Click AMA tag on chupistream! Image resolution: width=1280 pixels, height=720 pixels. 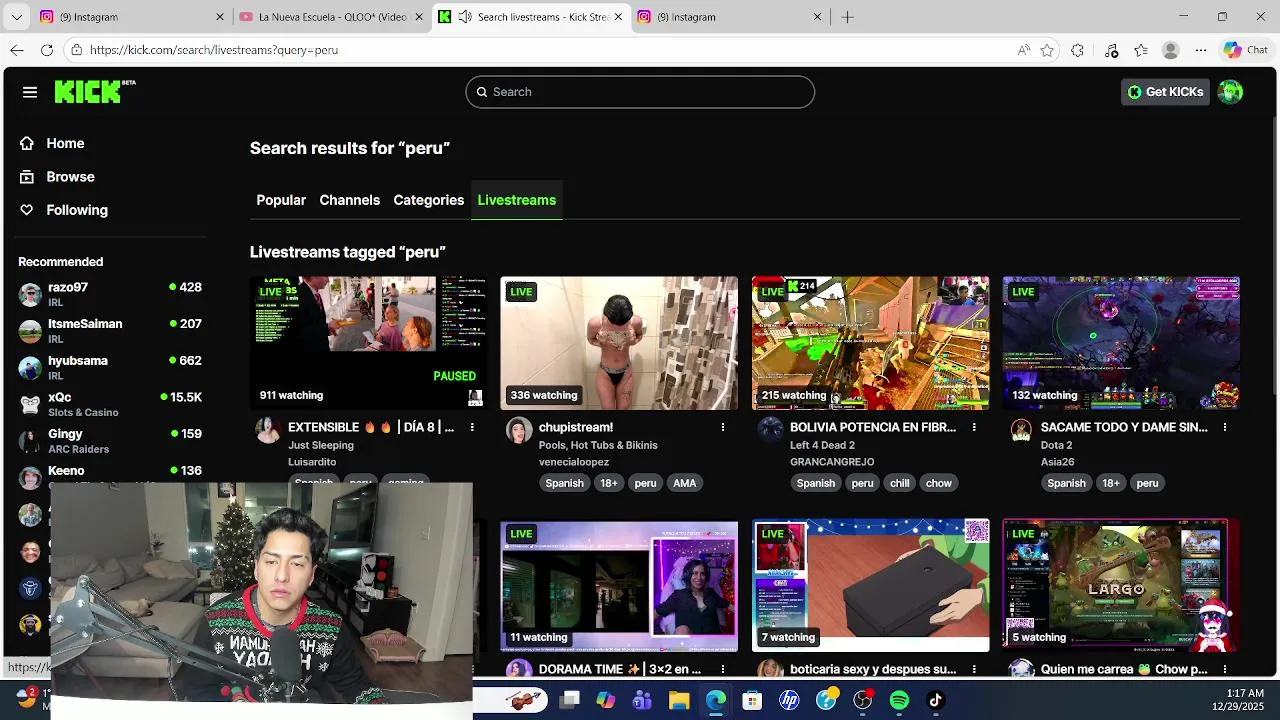point(685,483)
